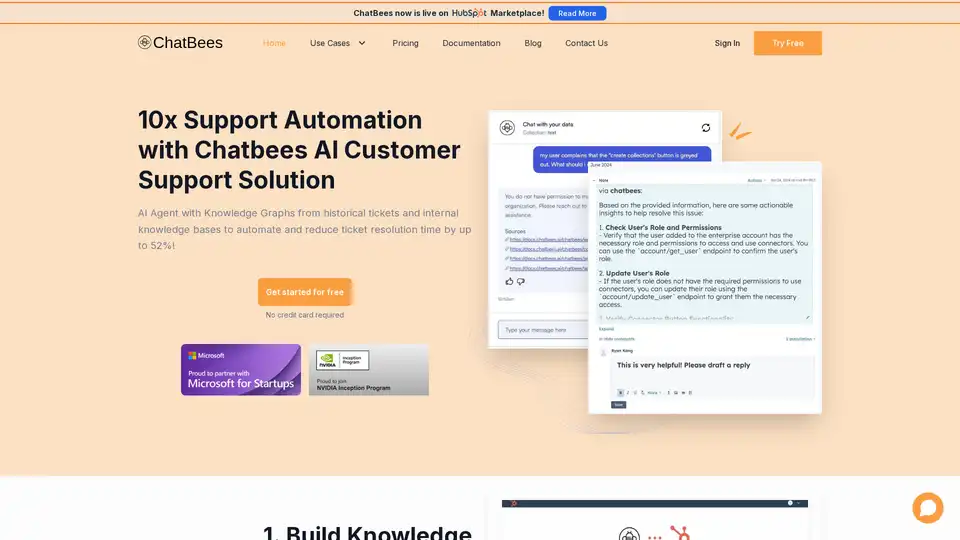Click the Microsoft for Startups badge
Image resolution: width=960 pixels, height=540 pixels.
click(240, 369)
